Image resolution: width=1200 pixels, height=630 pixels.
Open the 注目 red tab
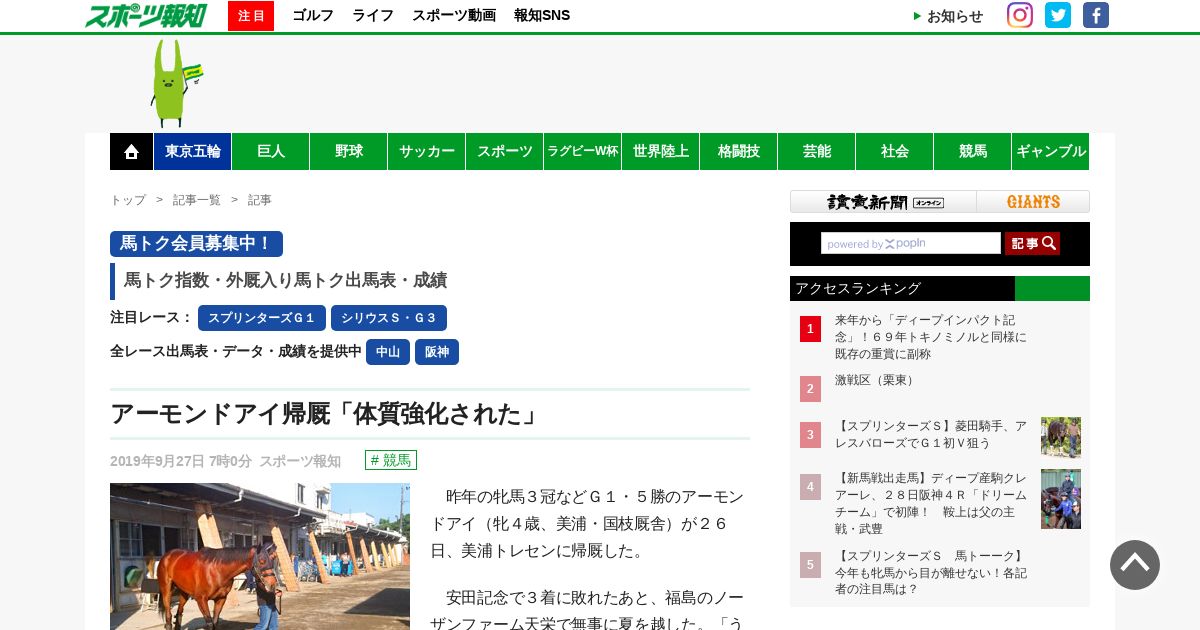(251, 16)
